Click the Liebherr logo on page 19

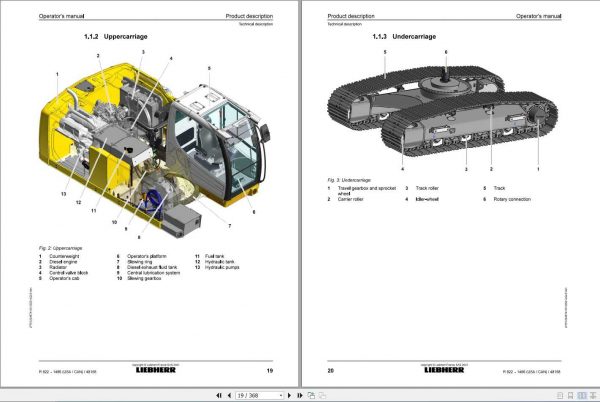tap(156, 370)
